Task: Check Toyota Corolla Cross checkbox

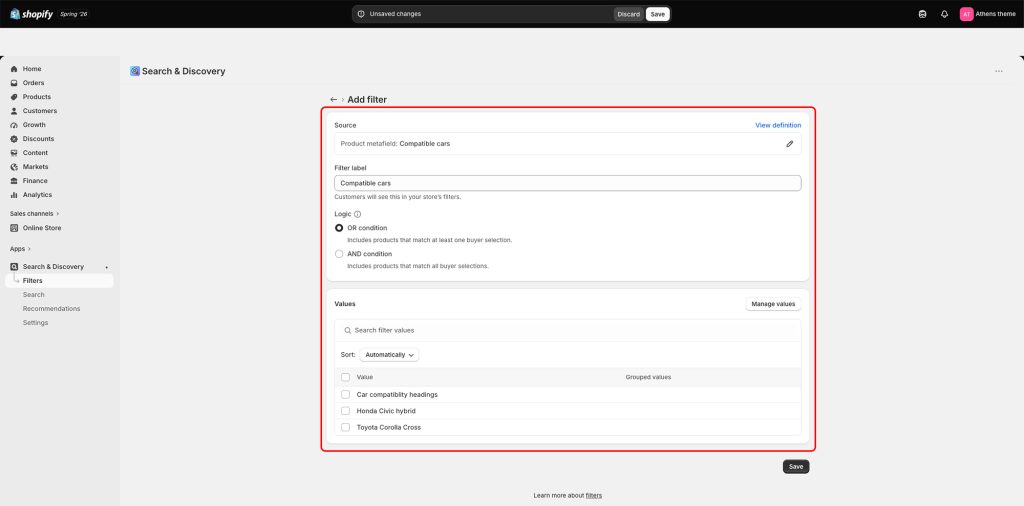Action: click(345, 427)
